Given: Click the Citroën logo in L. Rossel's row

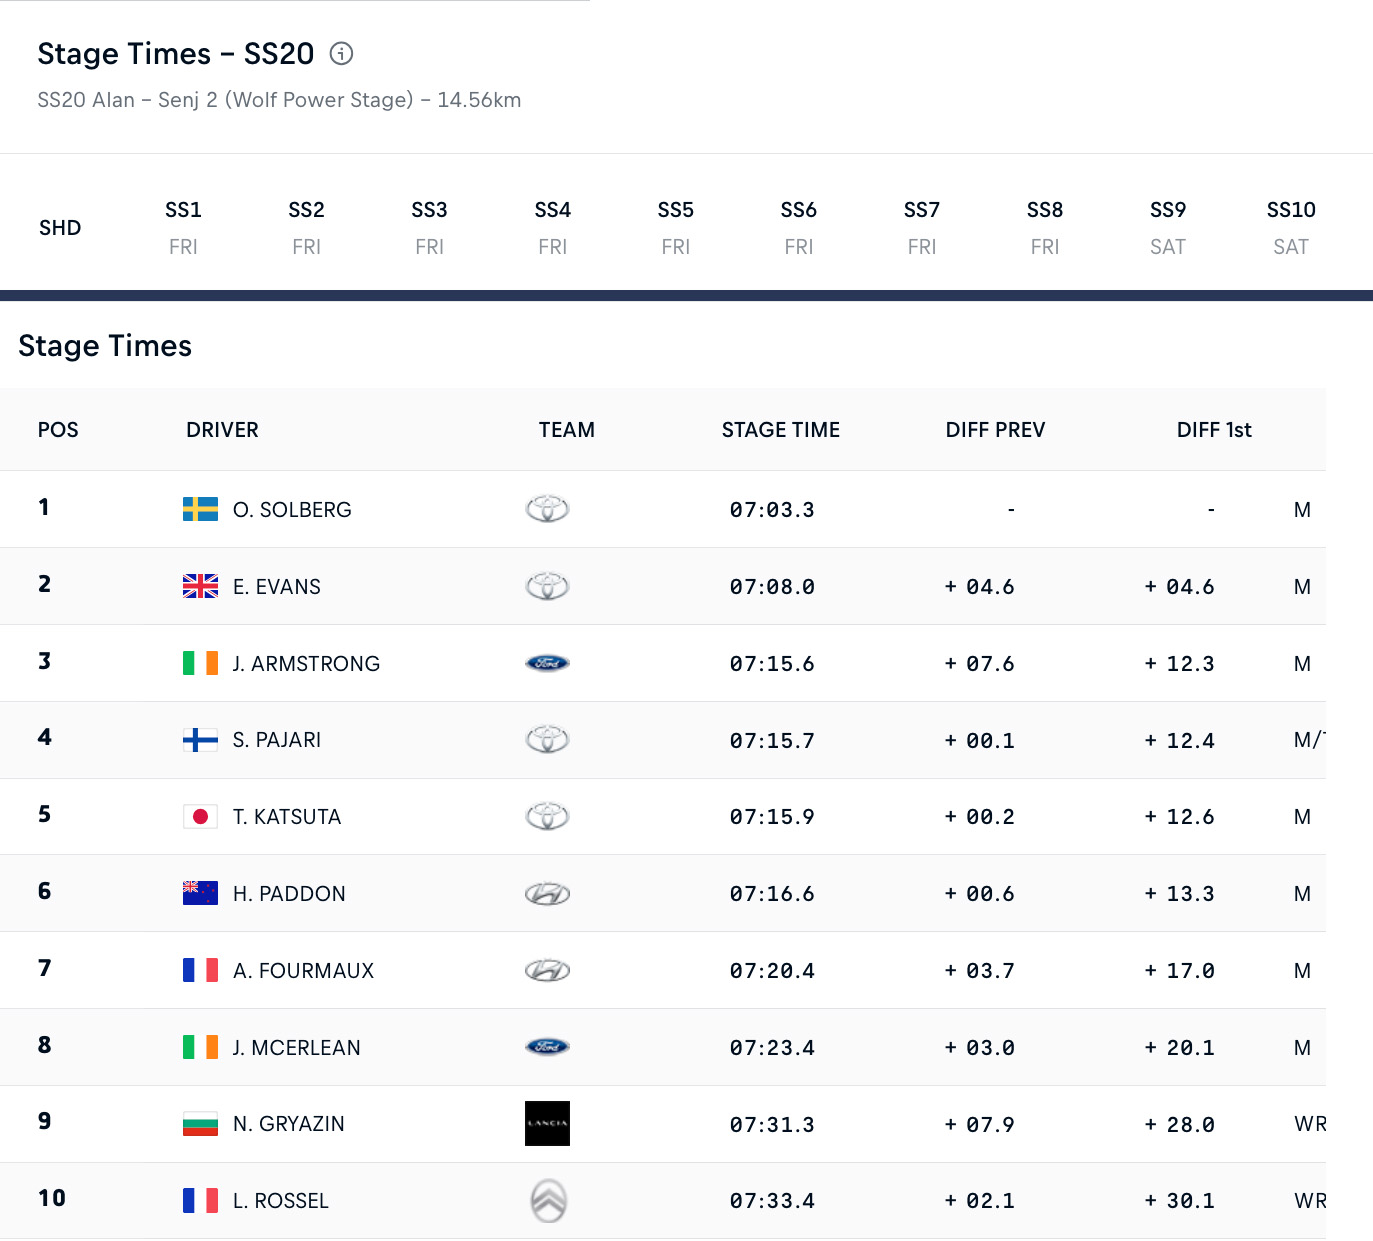Looking at the screenshot, I should 548,1200.
